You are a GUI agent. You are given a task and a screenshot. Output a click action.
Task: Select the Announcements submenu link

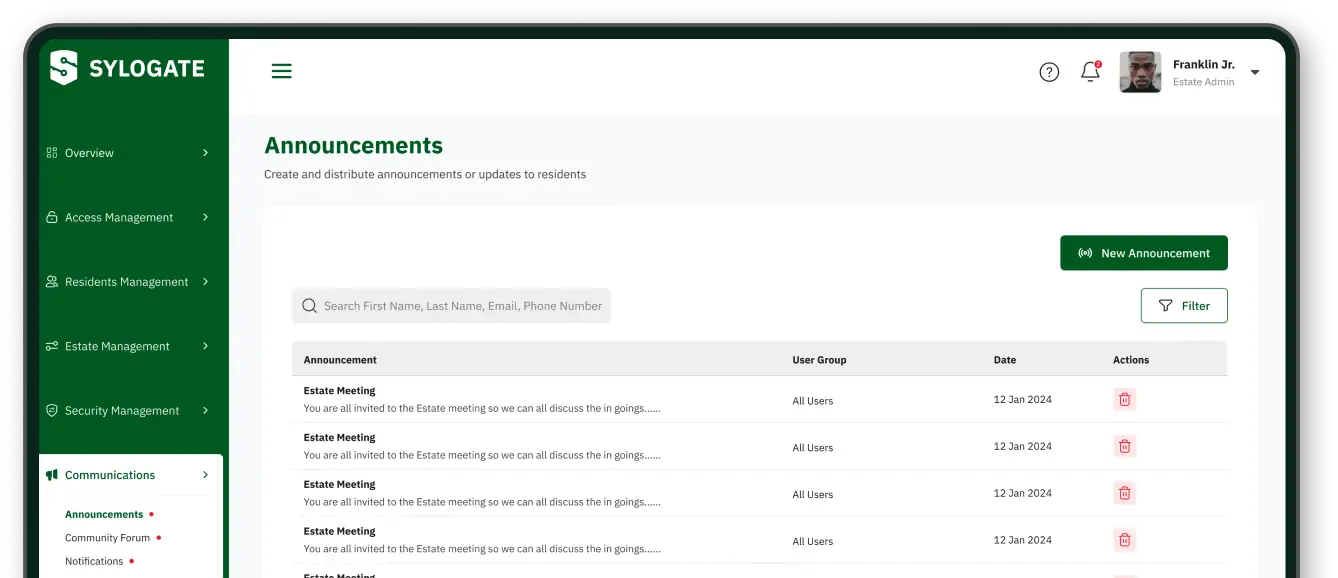pos(104,514)
